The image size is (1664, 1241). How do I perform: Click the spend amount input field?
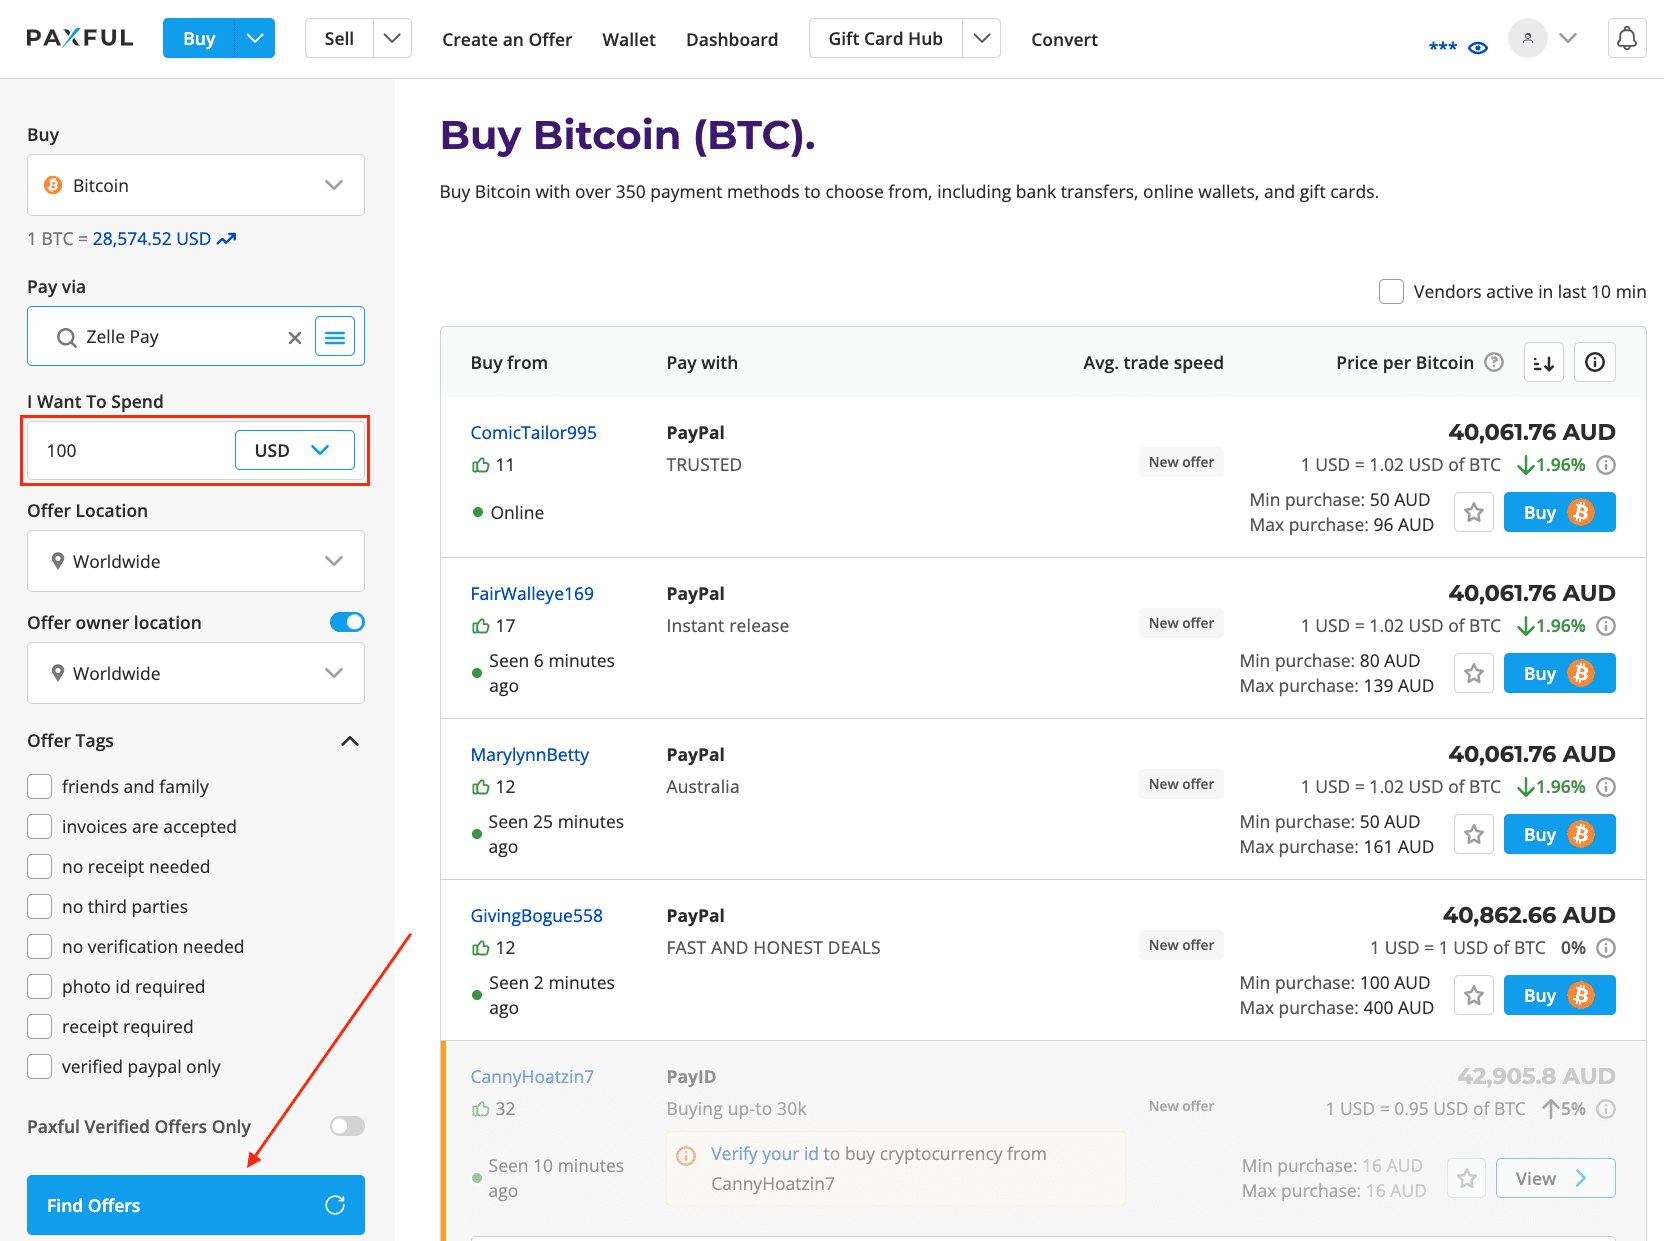point(130,450)
